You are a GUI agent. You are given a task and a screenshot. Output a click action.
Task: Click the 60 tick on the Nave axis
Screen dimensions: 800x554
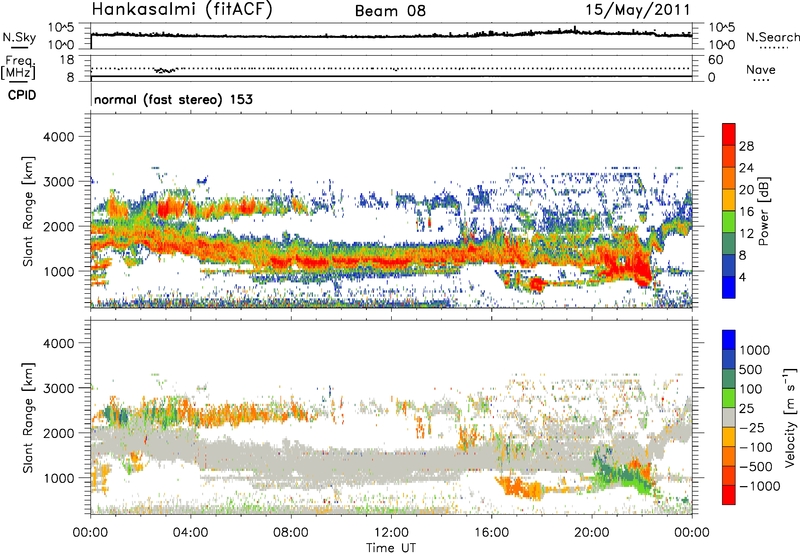click(715, 60)
